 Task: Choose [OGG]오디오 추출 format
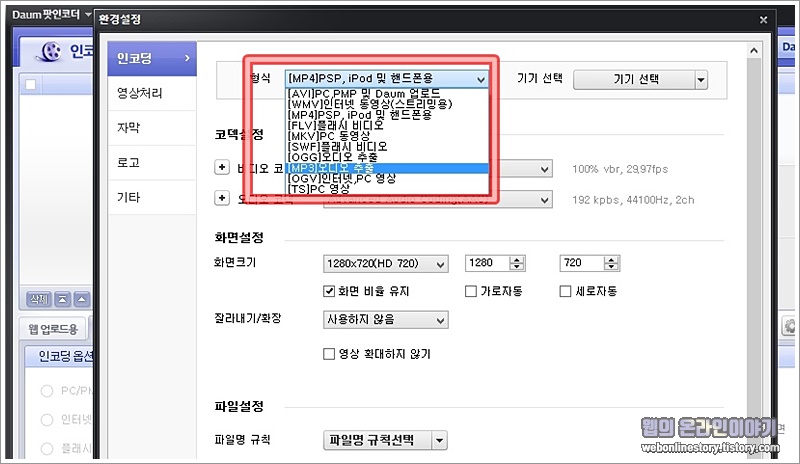point(386,157)
